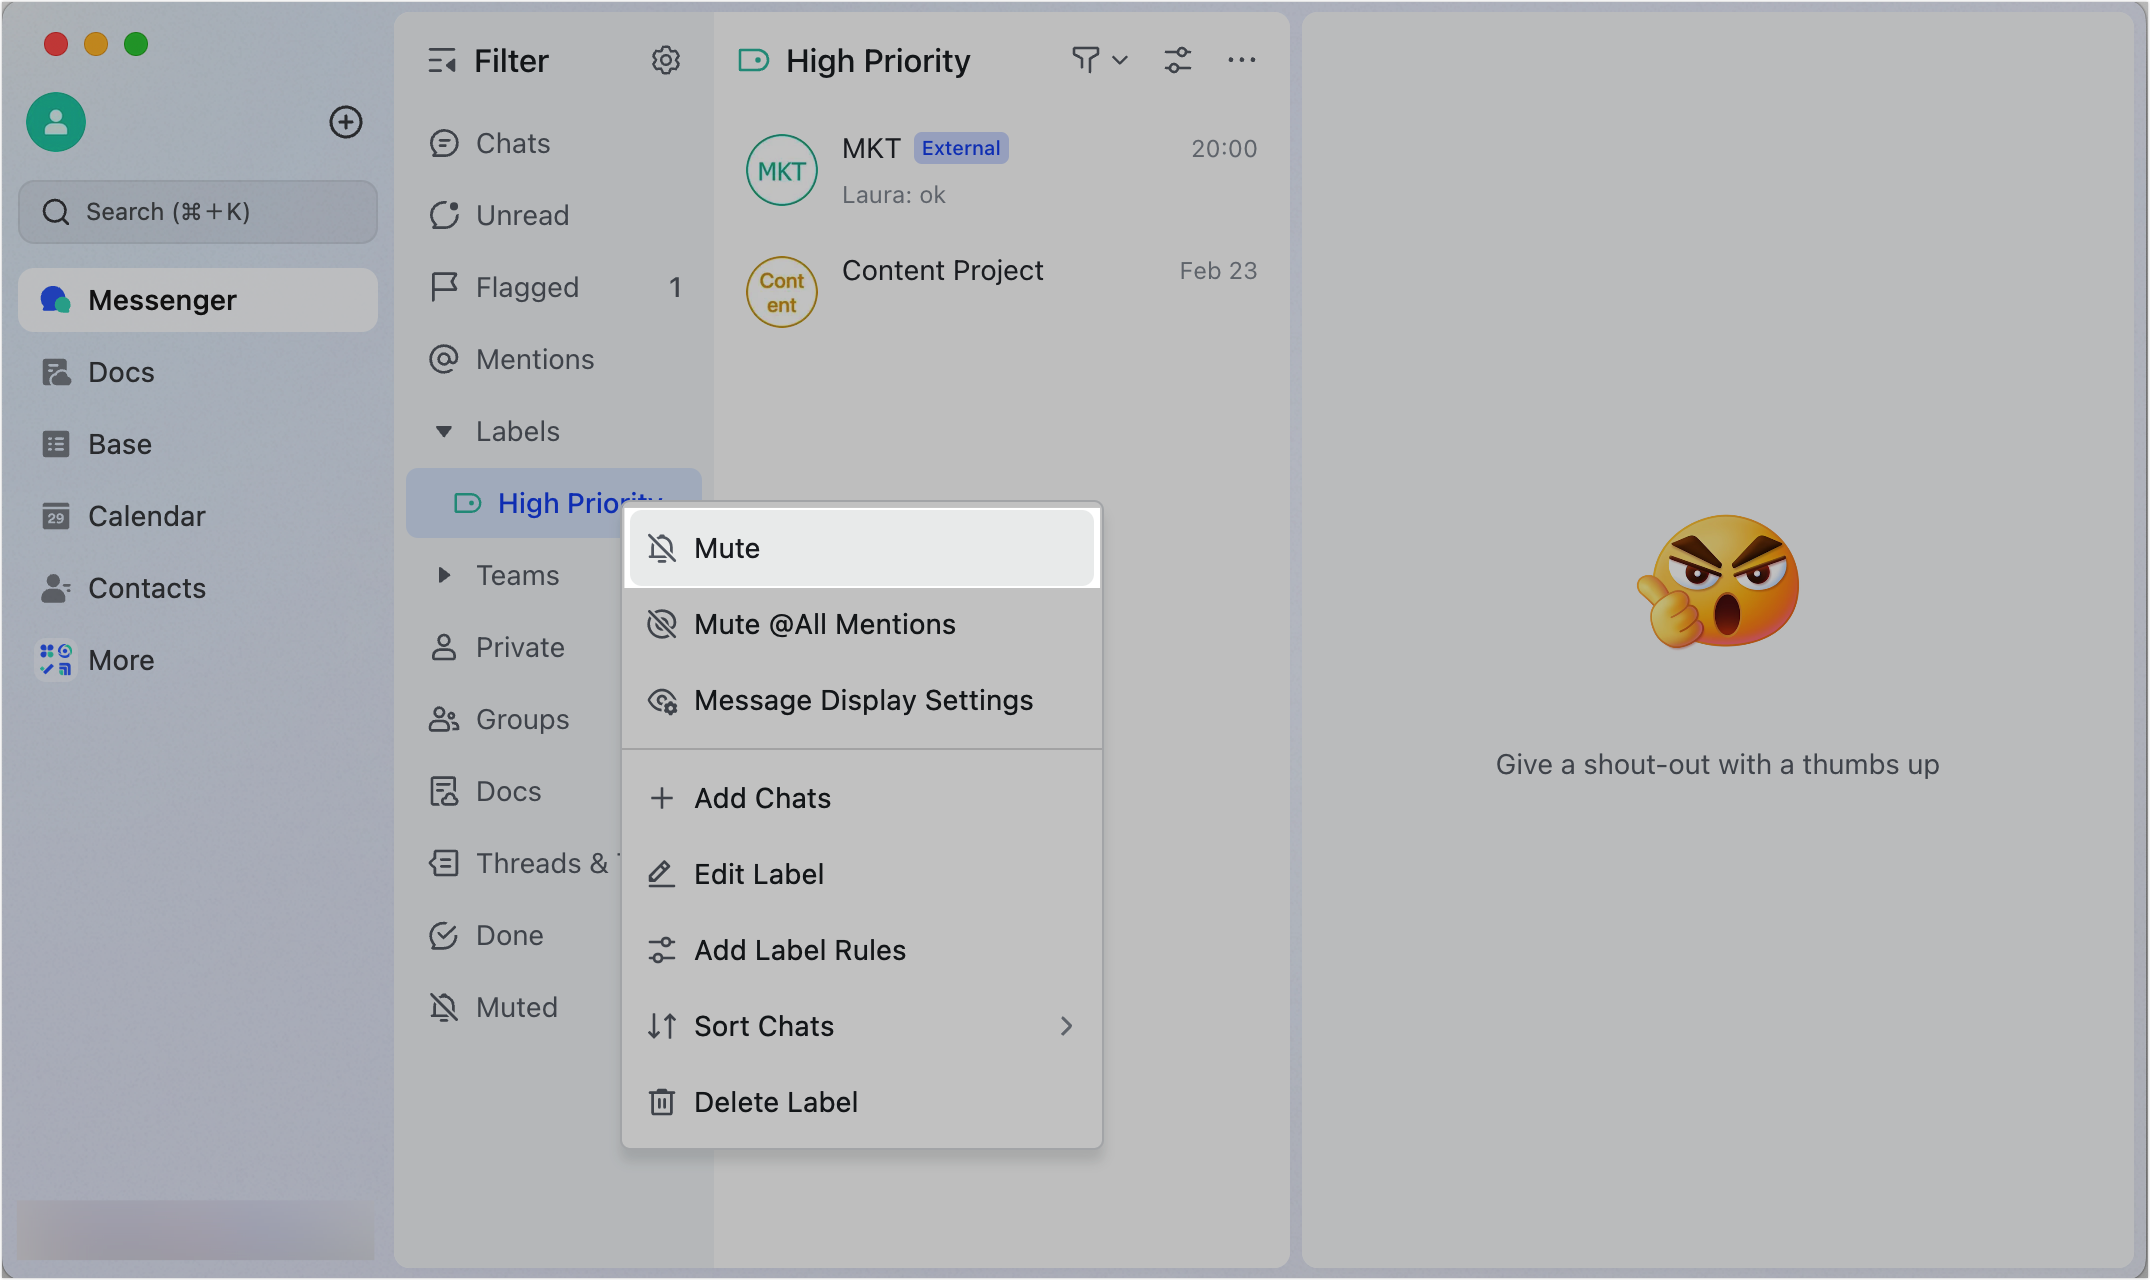Collapse the Labels section
The width and height of the screenshot is (2150, 1280).
pos(444,431)
